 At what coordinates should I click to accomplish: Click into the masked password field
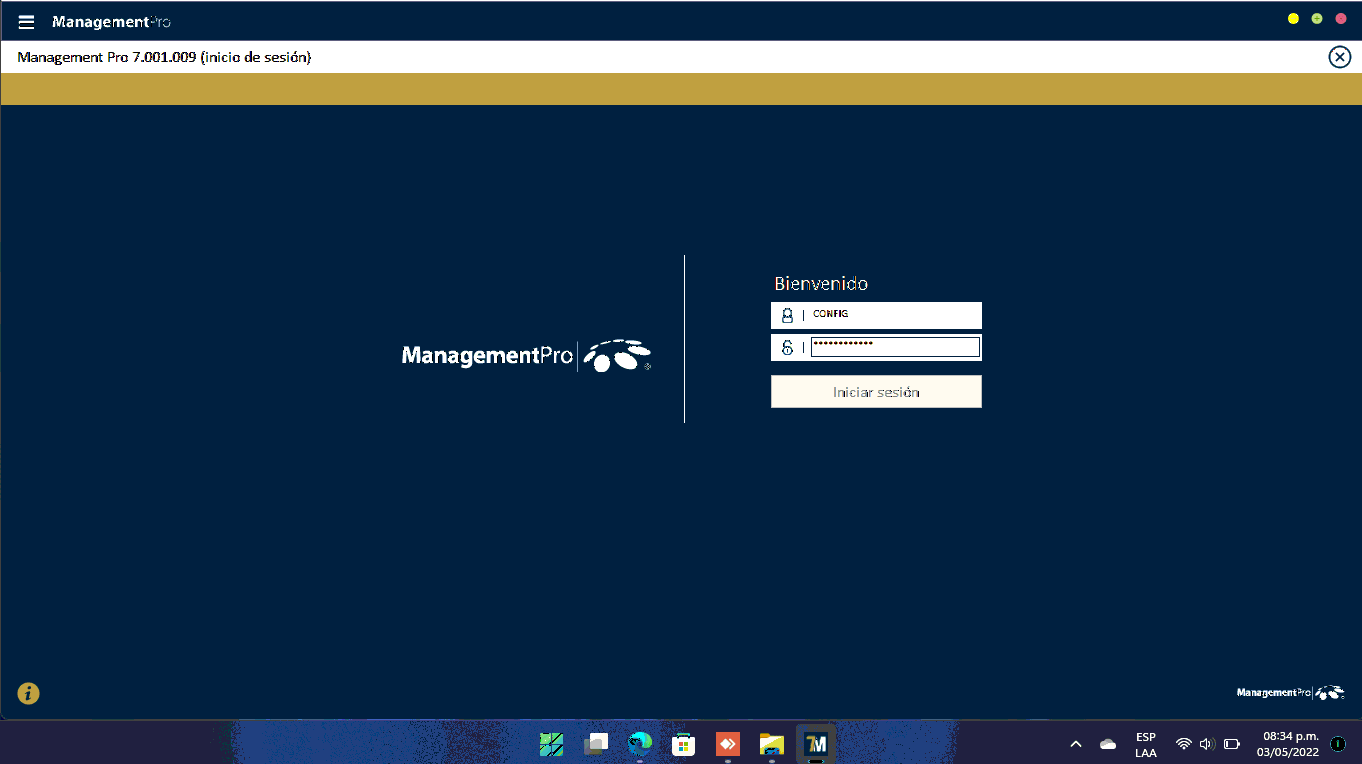coord(894,347)
